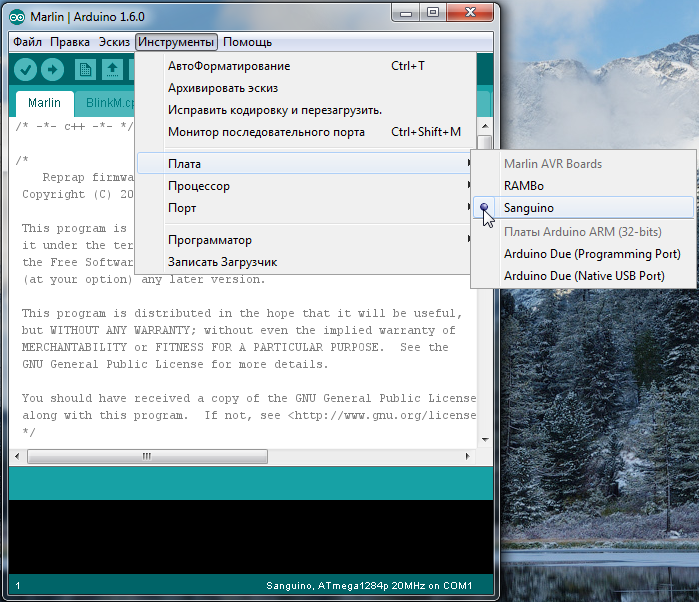Click the Verify checkmark toolbar icon
699x602 pixels.
(x=26, y=70)
